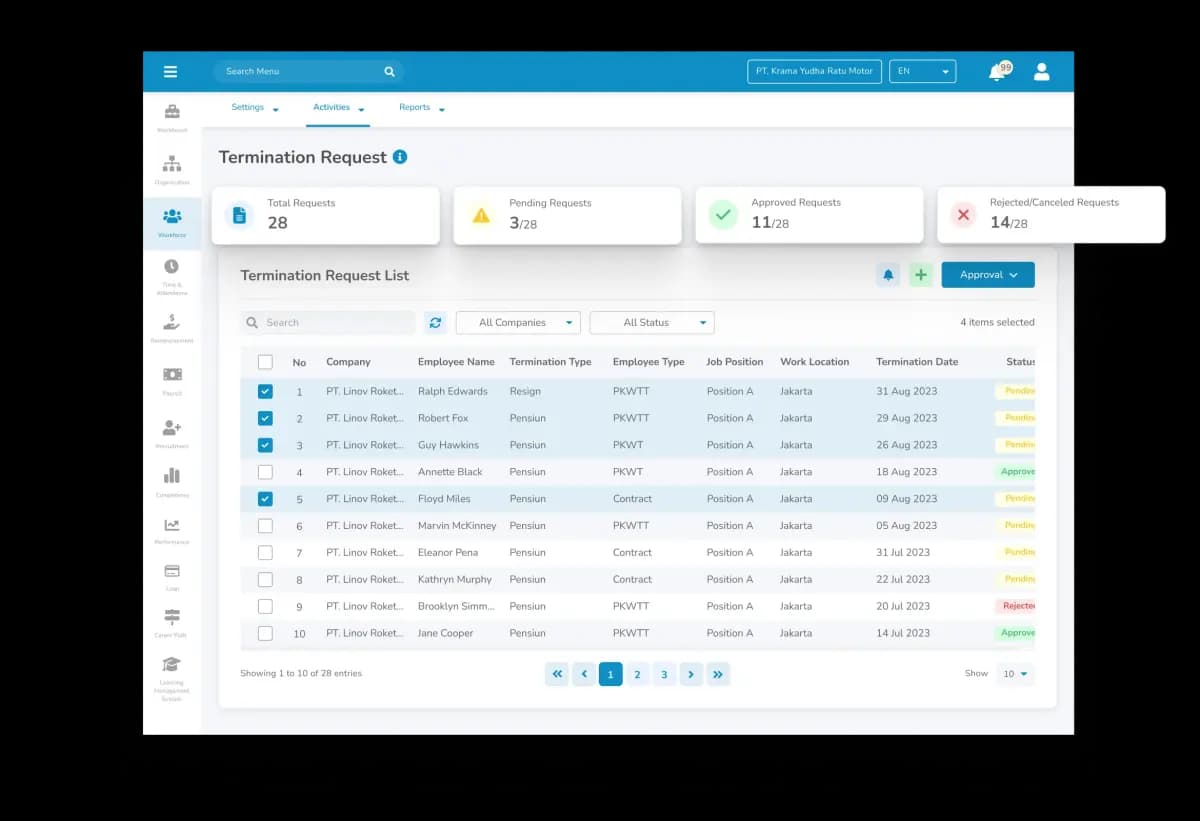Expand the All Status dropdown
1200x821 pixels.
652,322
